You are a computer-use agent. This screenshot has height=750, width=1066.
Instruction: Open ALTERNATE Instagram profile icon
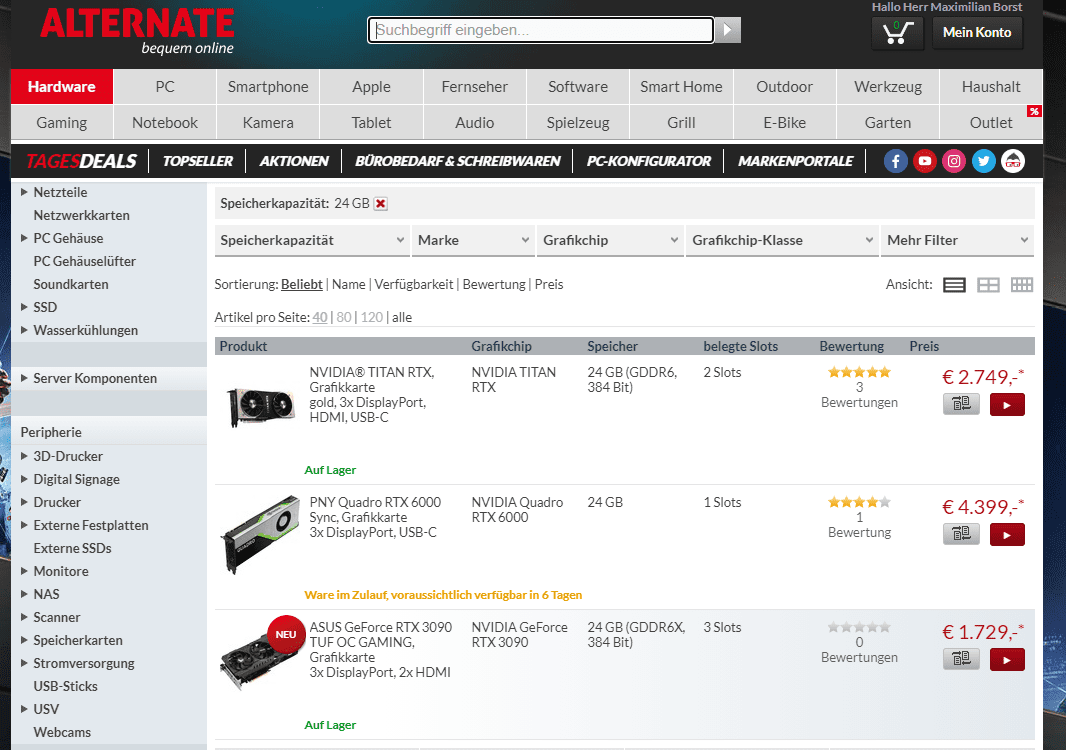[954, 161]
